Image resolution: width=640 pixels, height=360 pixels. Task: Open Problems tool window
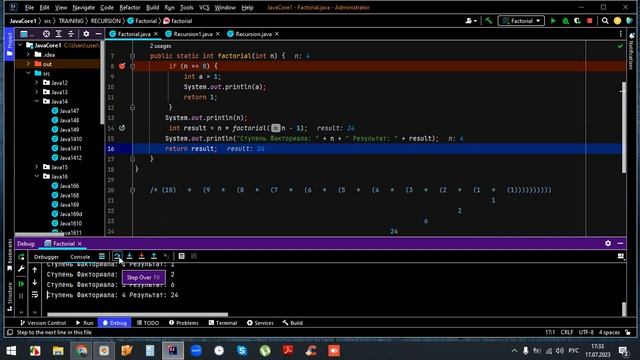[184, 322]
